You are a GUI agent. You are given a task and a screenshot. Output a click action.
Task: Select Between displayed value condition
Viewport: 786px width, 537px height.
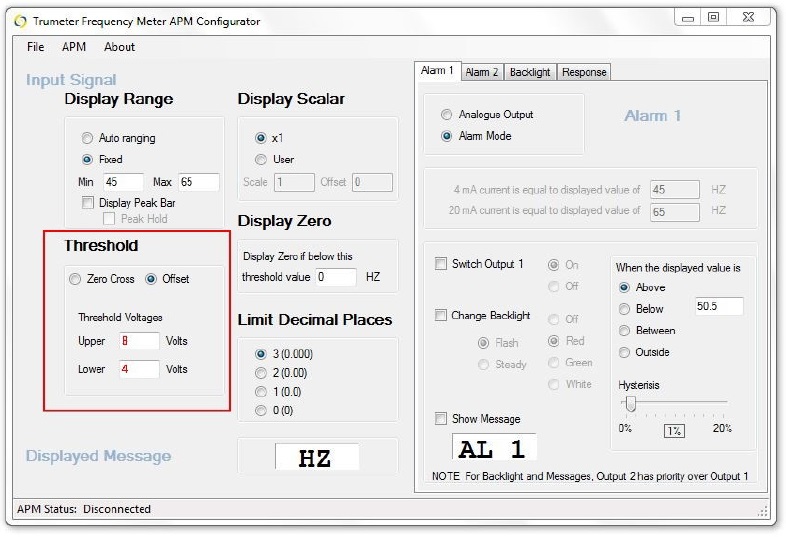coord(624,330)
